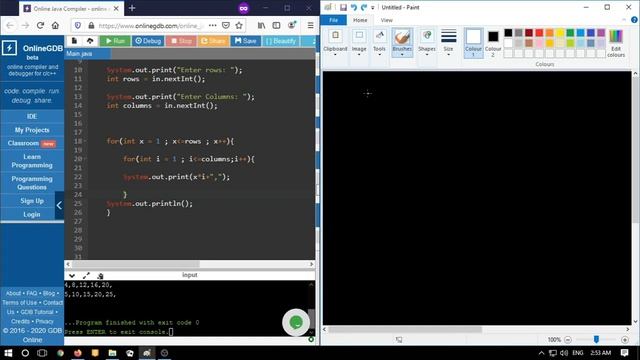Open Windows Start menu
The width and height of the screenshot is (640, 360).
(x=8, y=353)
